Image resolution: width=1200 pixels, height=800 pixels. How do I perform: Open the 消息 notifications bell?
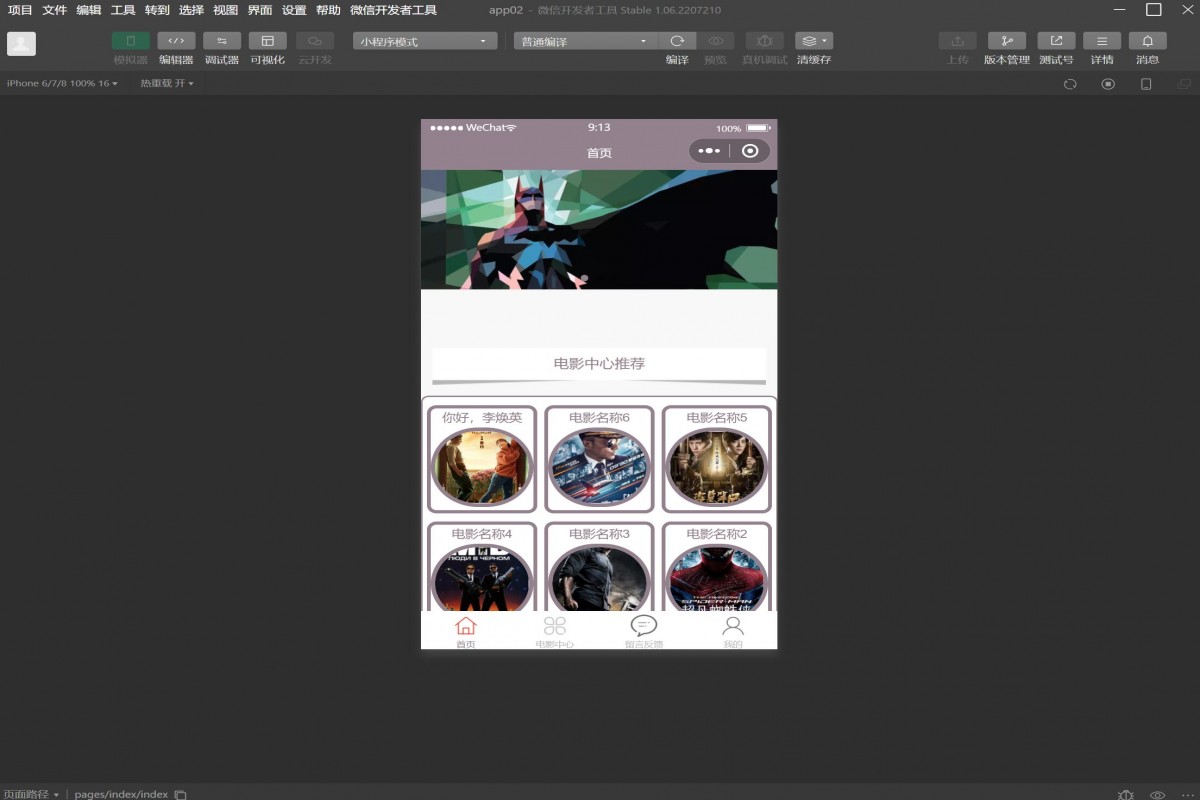(1147, 41)
